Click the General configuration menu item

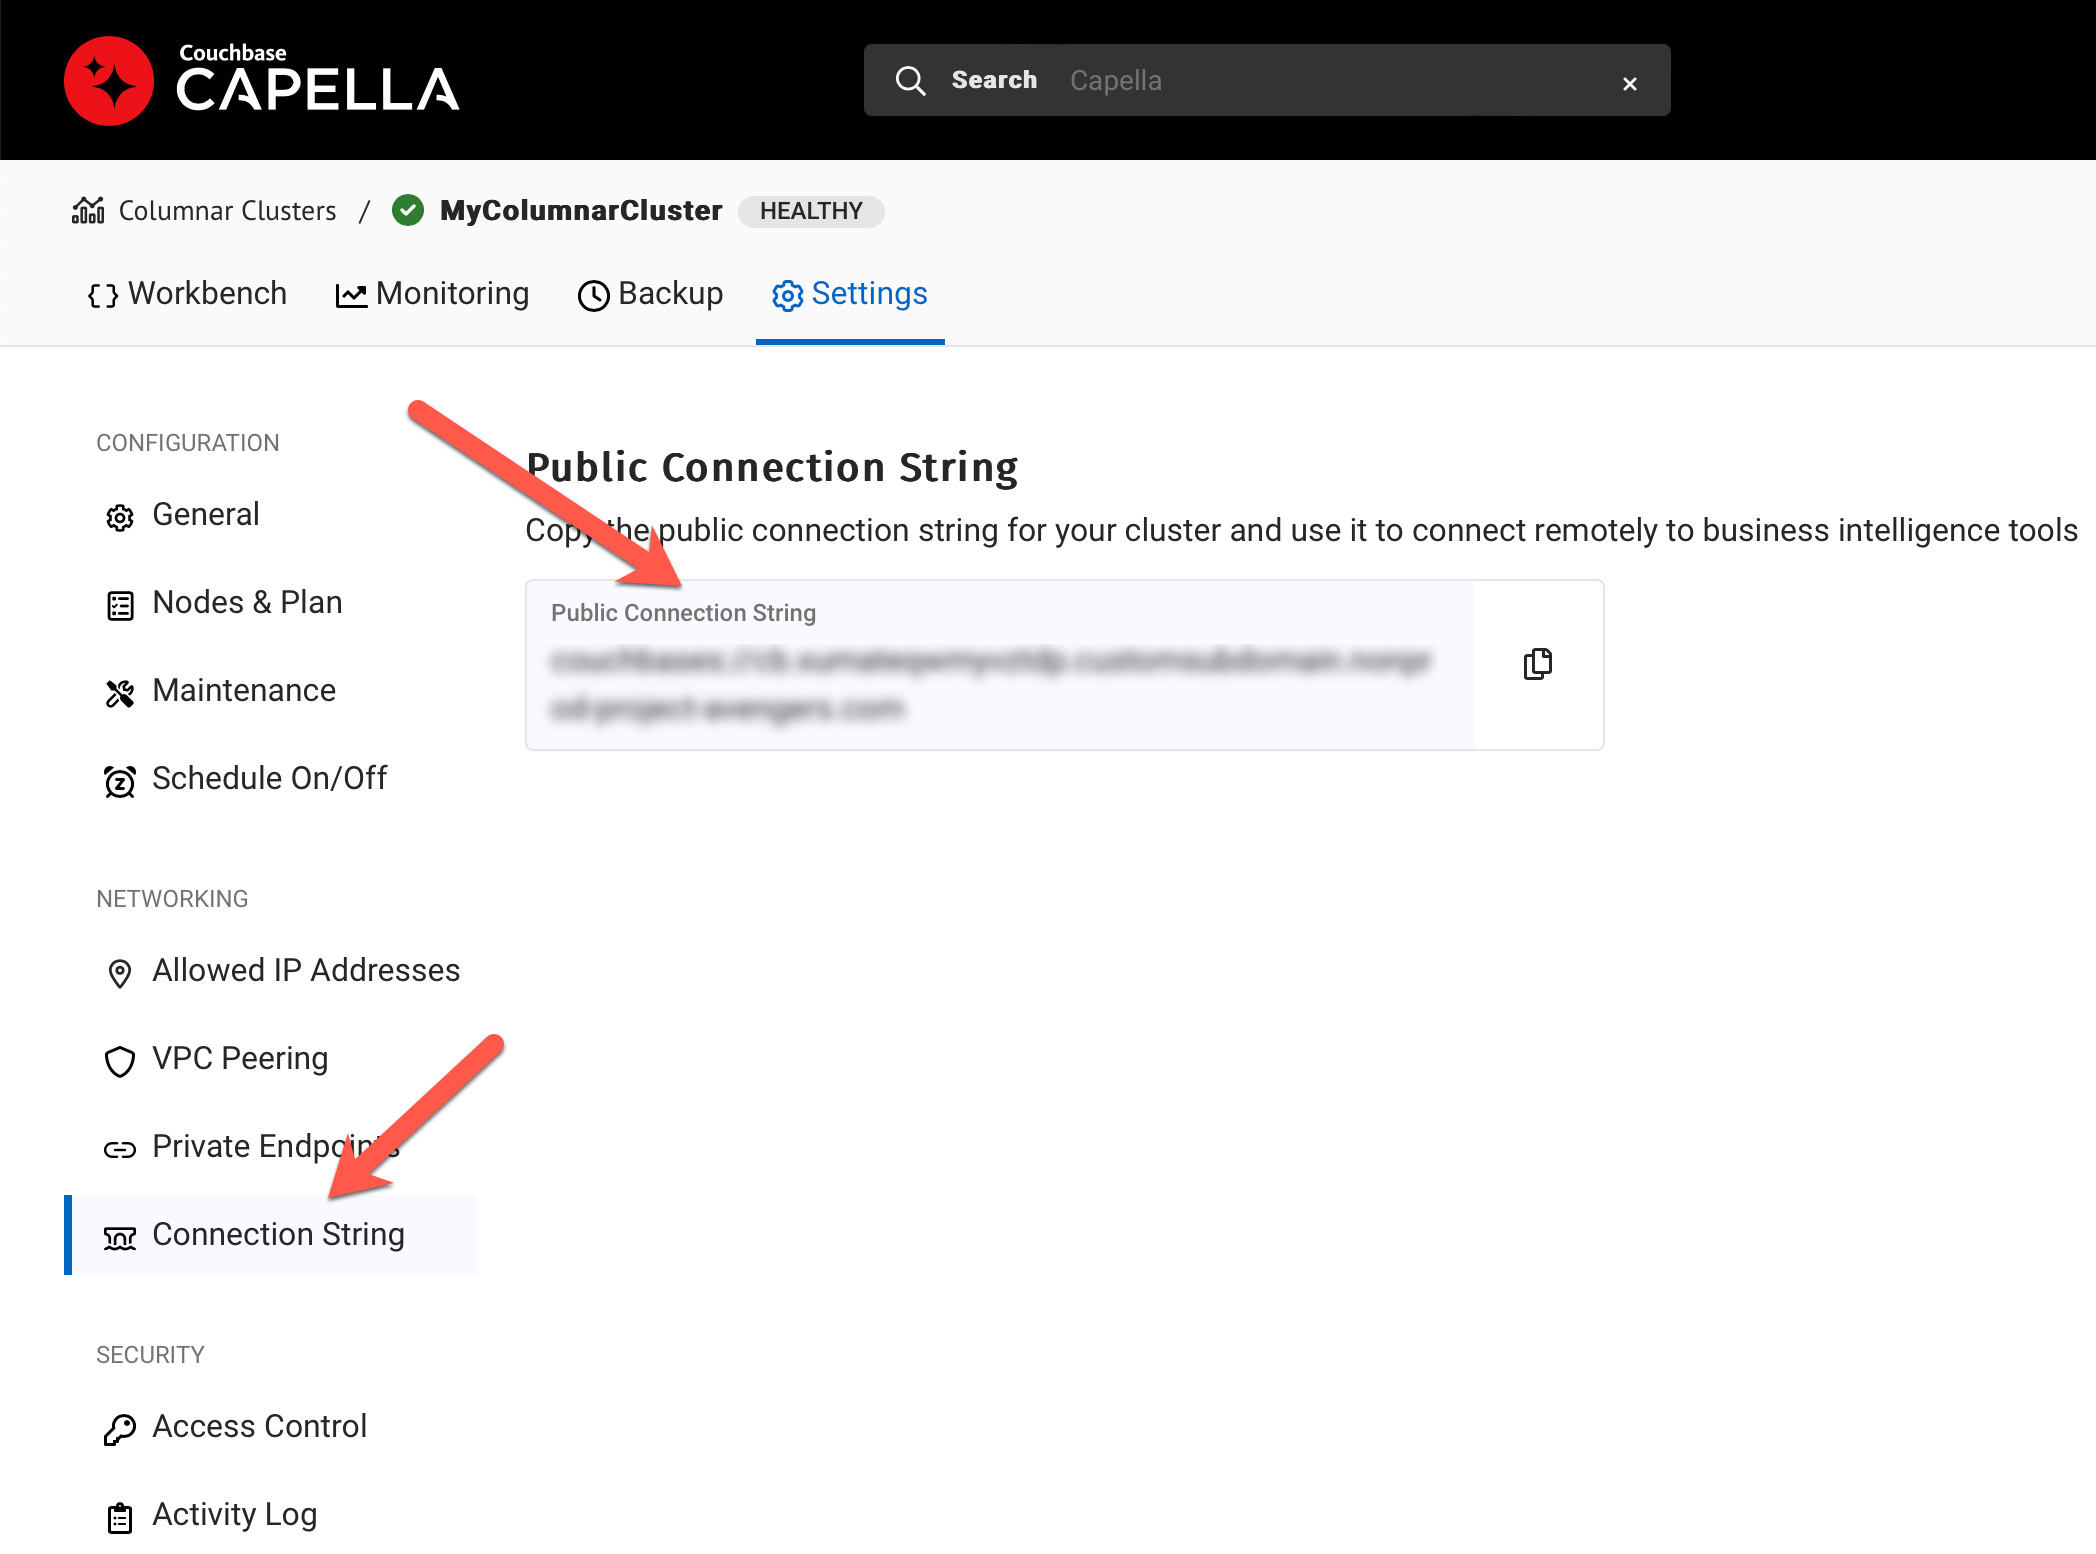coord(204,514)
